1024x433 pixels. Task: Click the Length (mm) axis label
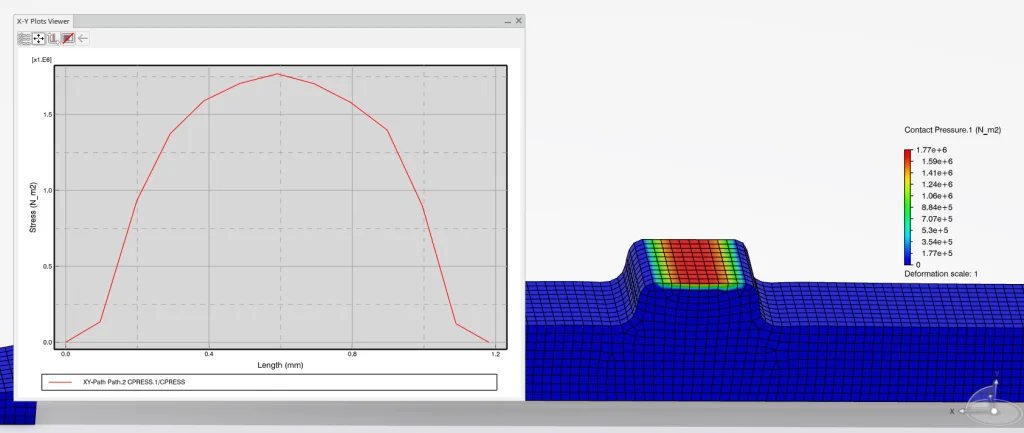tap(280, 365)
